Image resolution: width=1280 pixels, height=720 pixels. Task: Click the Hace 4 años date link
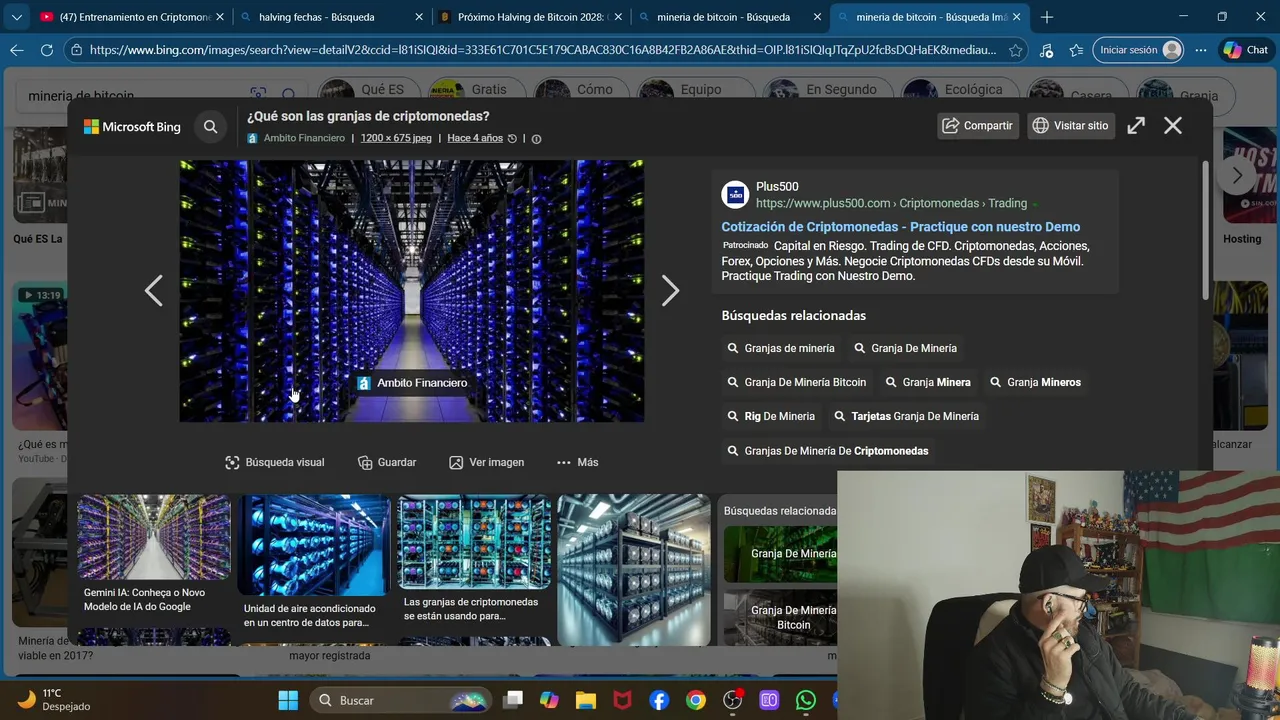(x=475, y=138)
